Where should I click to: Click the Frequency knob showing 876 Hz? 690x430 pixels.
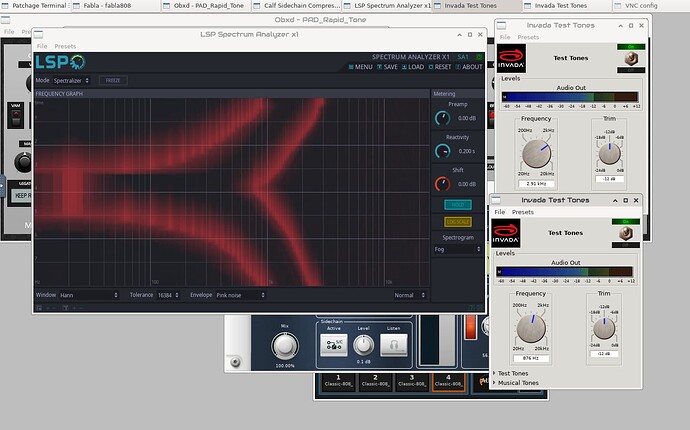(531, 329)
